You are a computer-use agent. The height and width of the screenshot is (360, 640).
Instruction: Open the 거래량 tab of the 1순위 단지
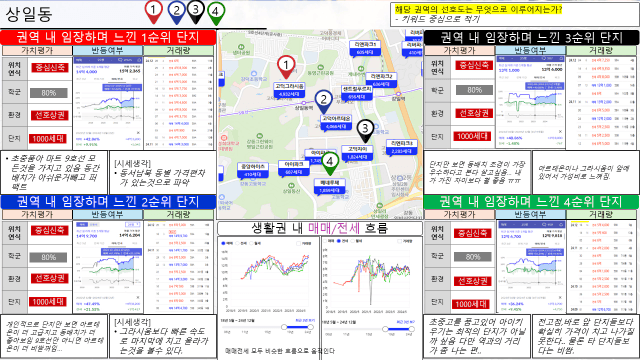tap(178, 51)
